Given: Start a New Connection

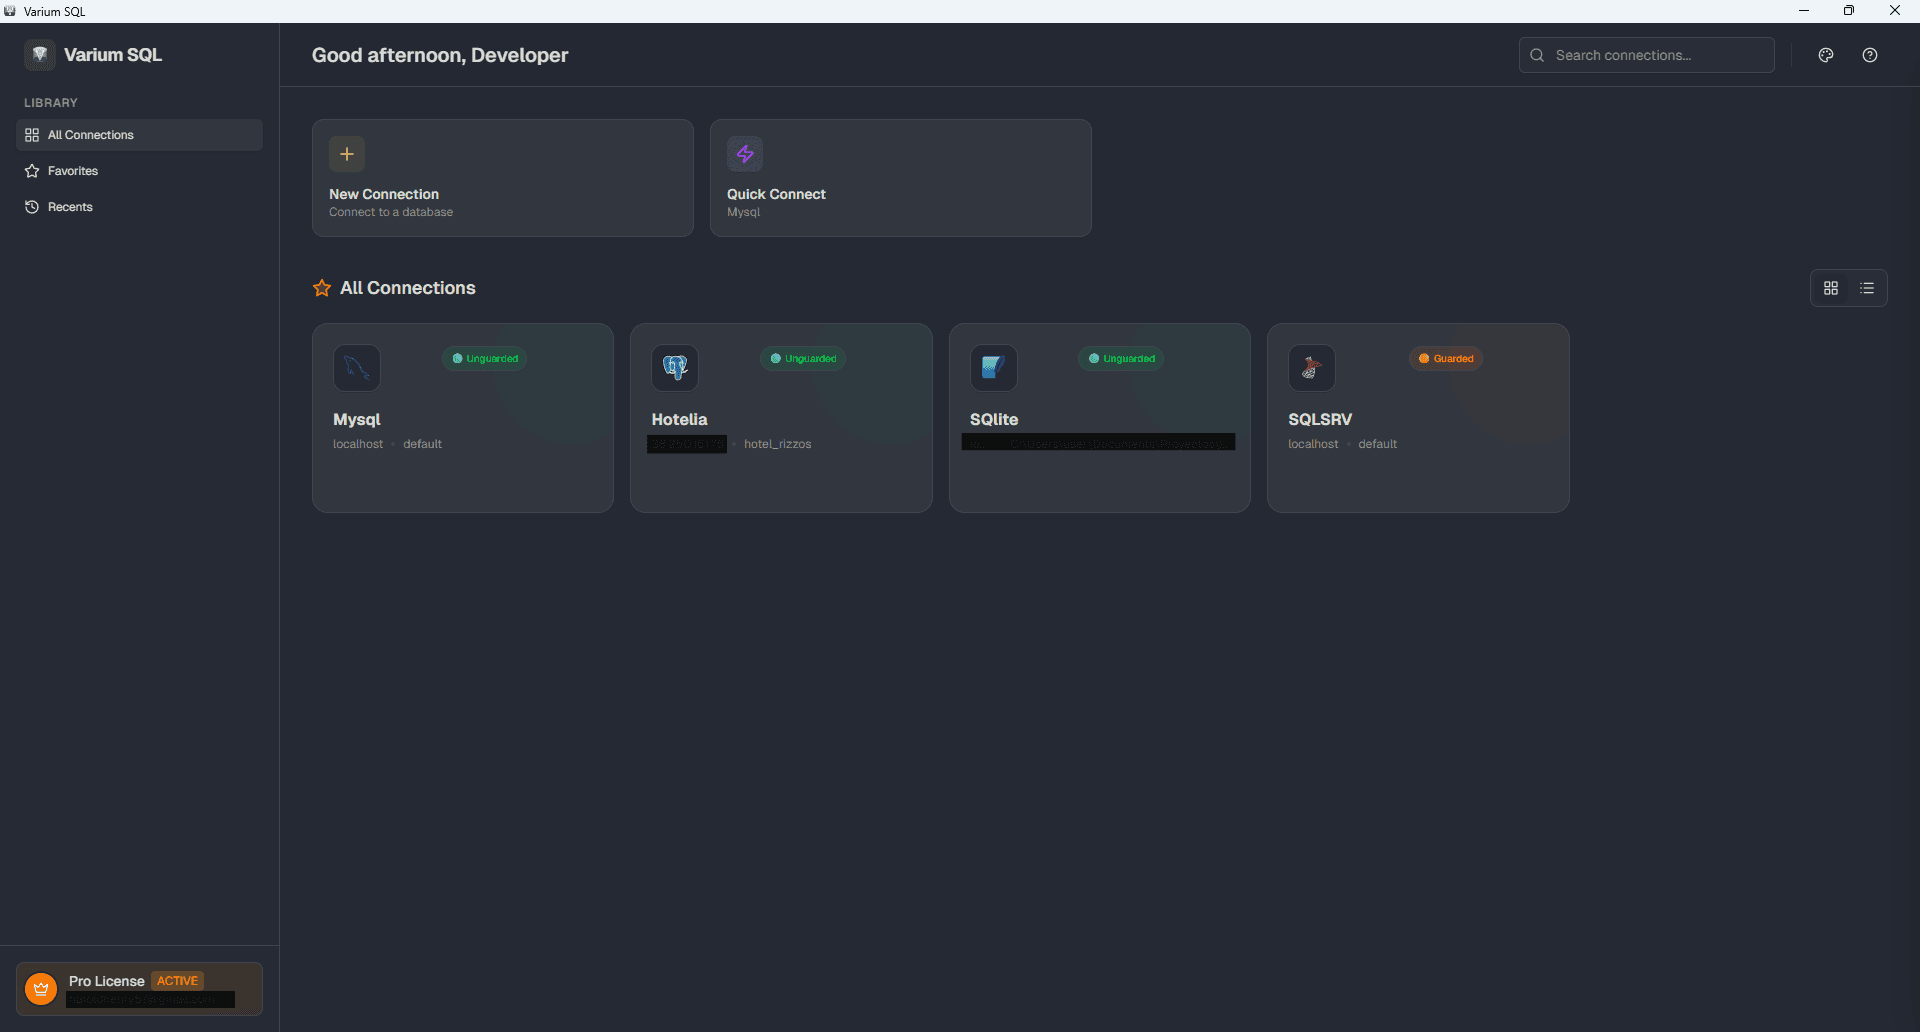Looking at the screenshot, I should tap(502, 178).
